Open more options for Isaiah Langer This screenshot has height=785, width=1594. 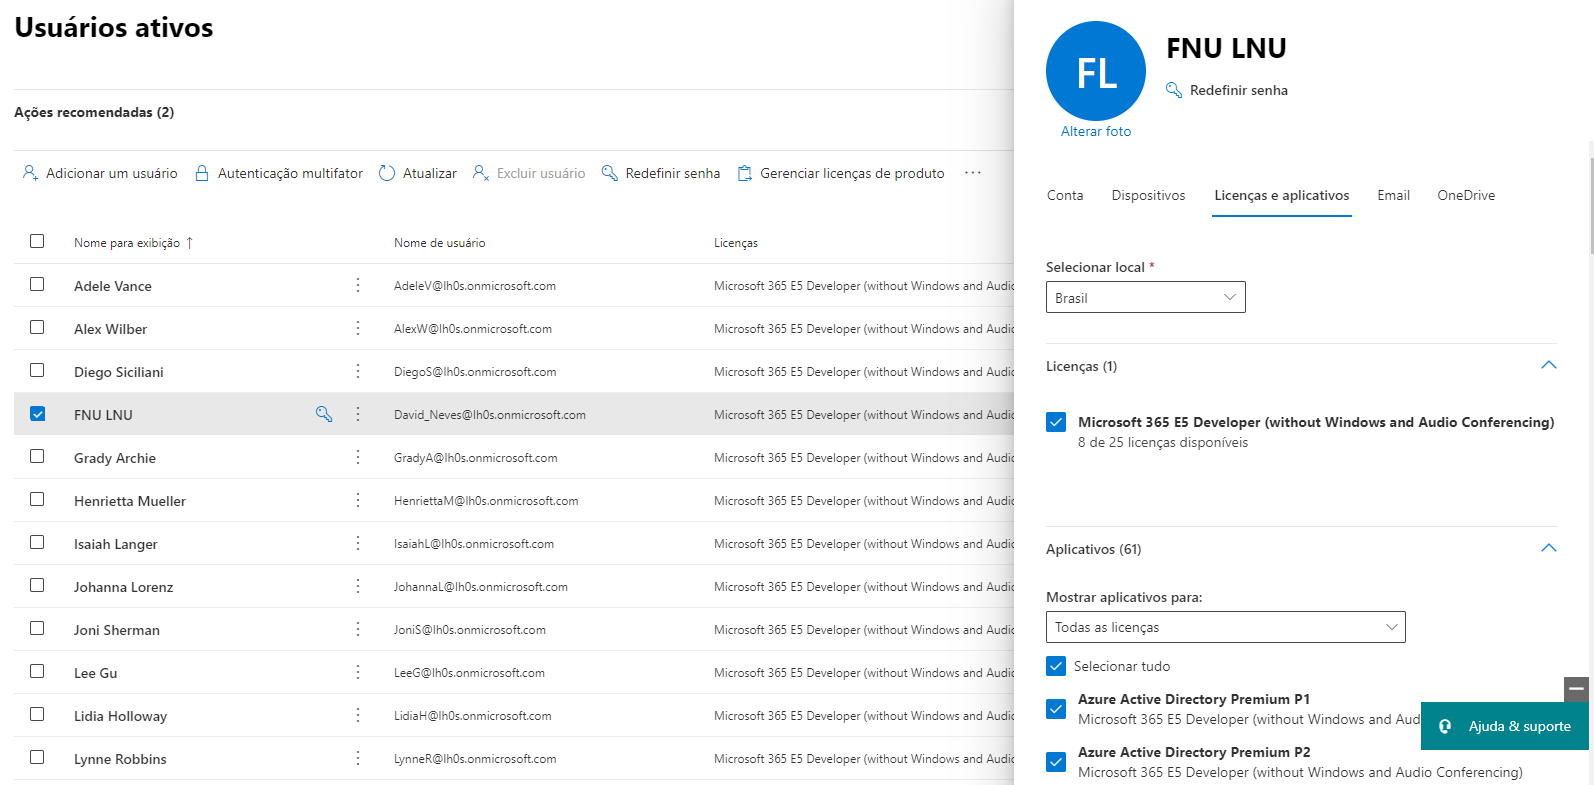coord(358,543)
